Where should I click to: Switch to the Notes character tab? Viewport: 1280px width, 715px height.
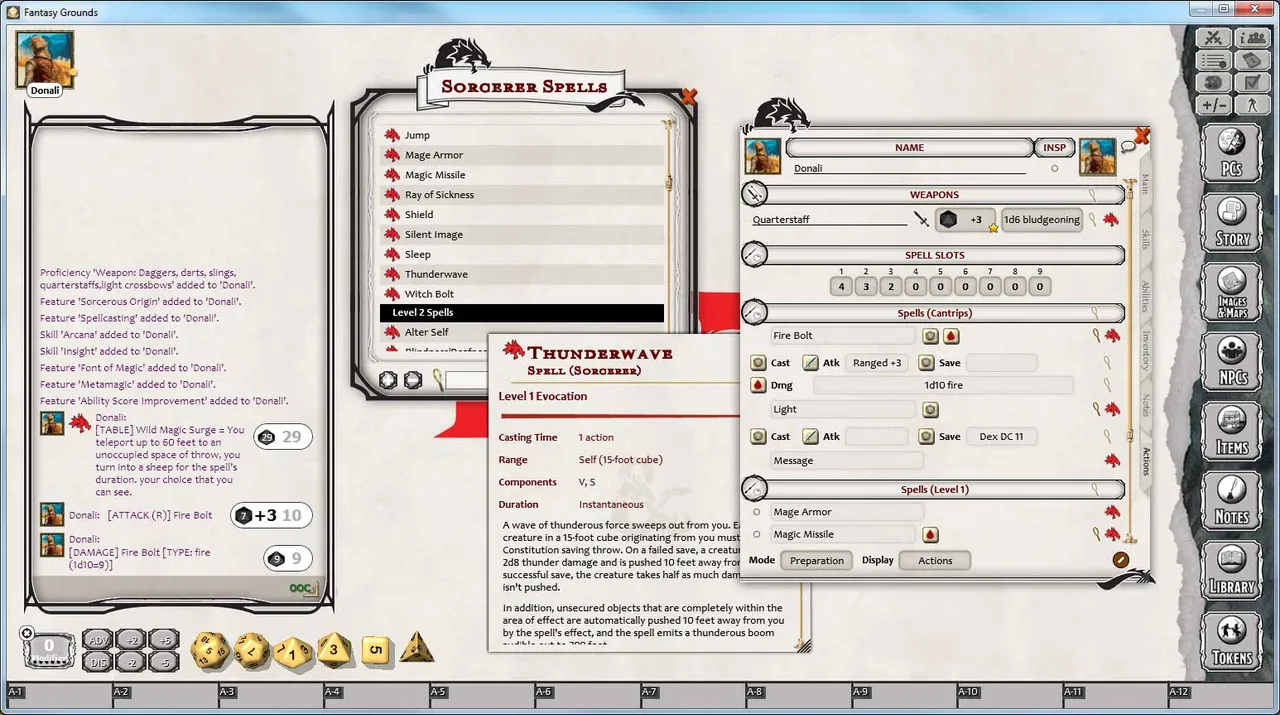coord(1145,405)
